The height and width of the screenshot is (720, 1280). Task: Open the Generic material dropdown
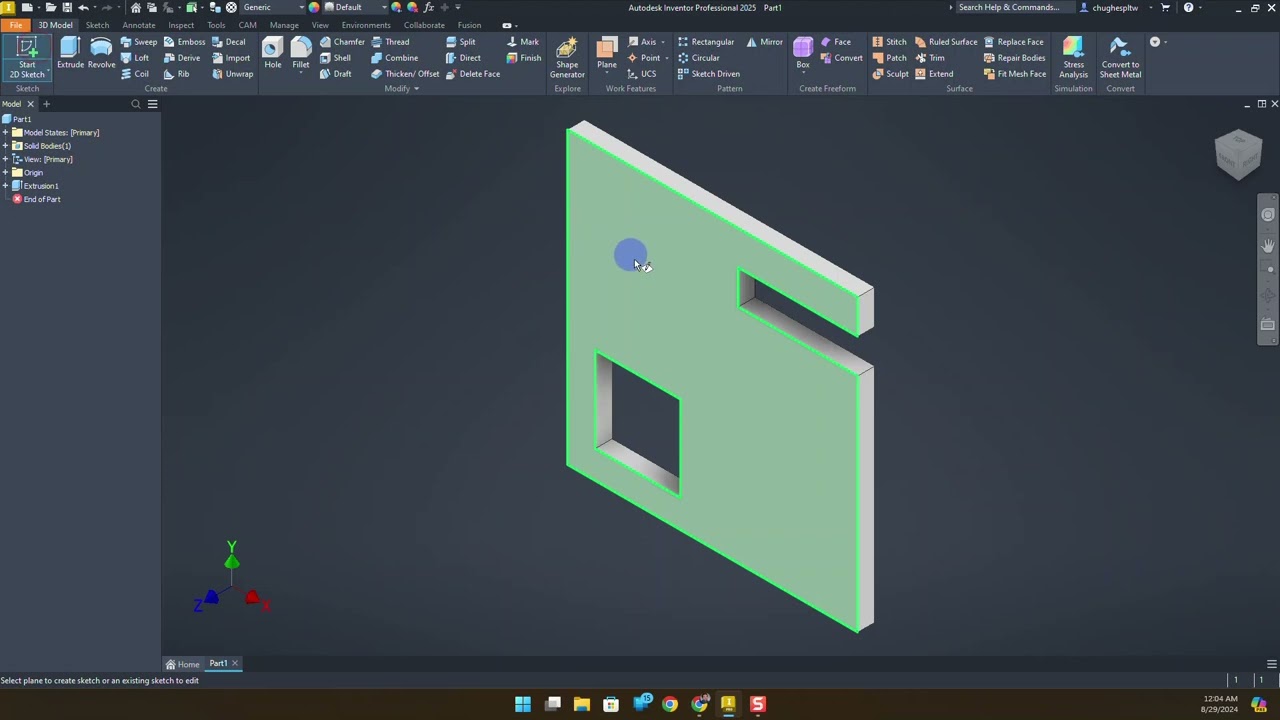272,7
